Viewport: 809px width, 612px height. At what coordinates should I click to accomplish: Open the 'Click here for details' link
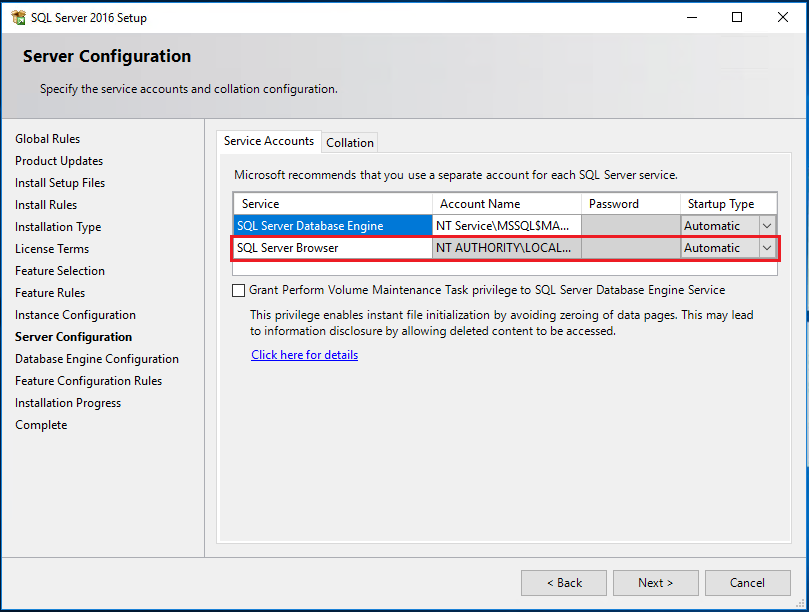[x=304, y=355]
